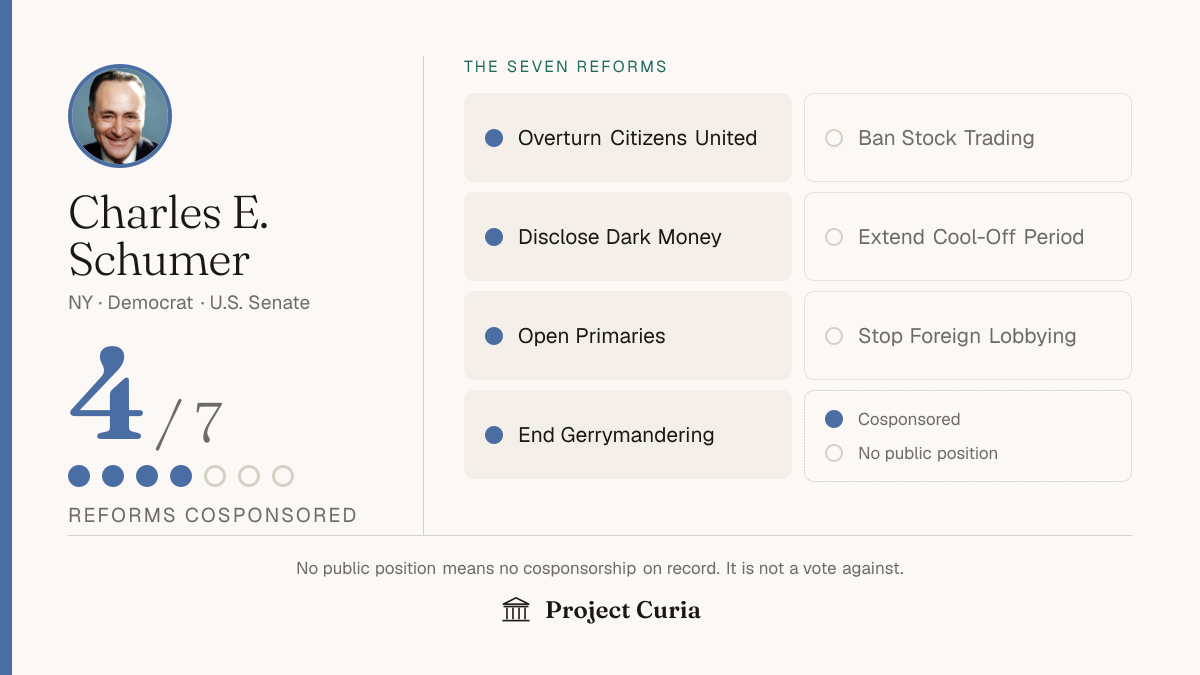This screenshot has height=675, width=1200.
Task: Click The Seven Reforms heading
Action: point(565,67)
